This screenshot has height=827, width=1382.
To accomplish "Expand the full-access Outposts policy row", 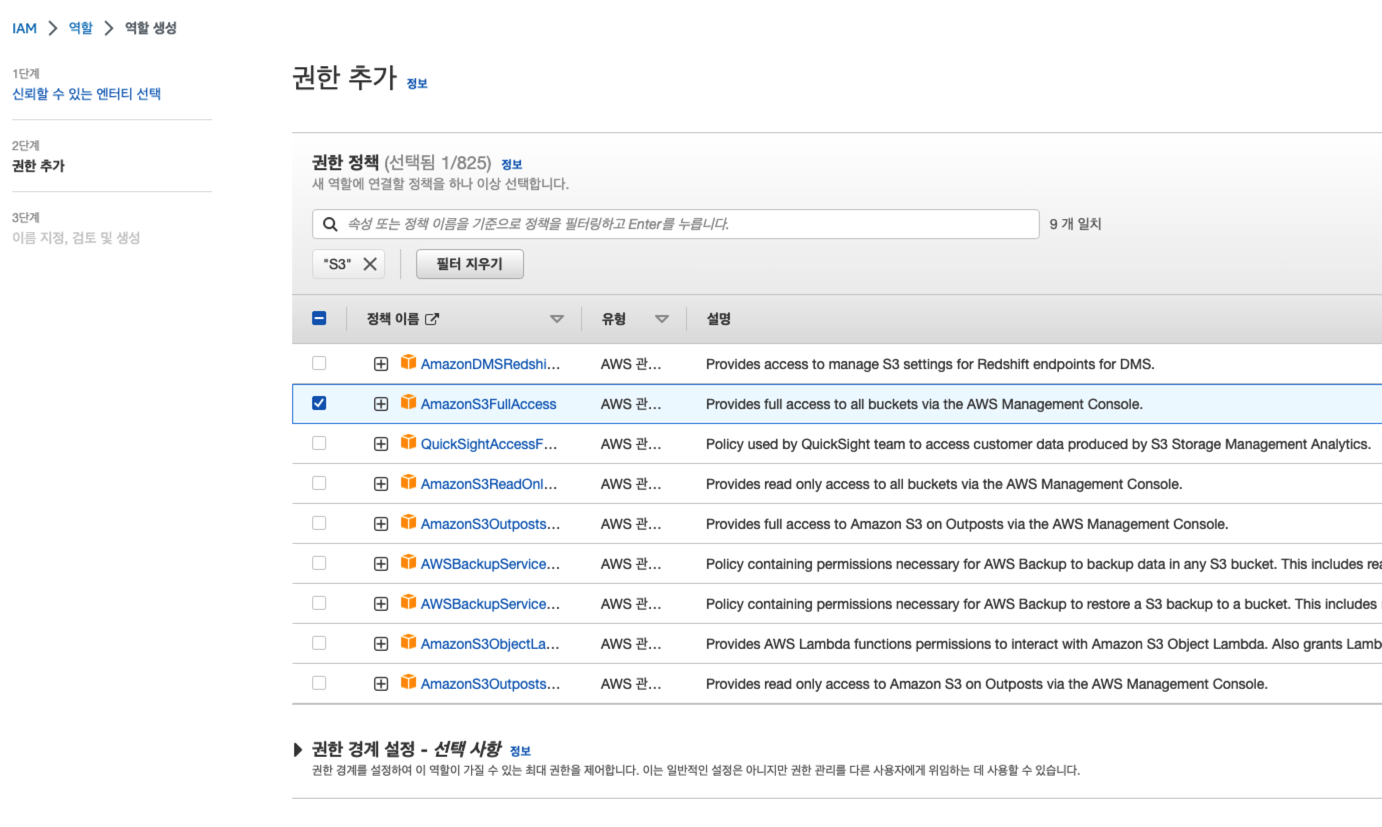I will 381,524.
